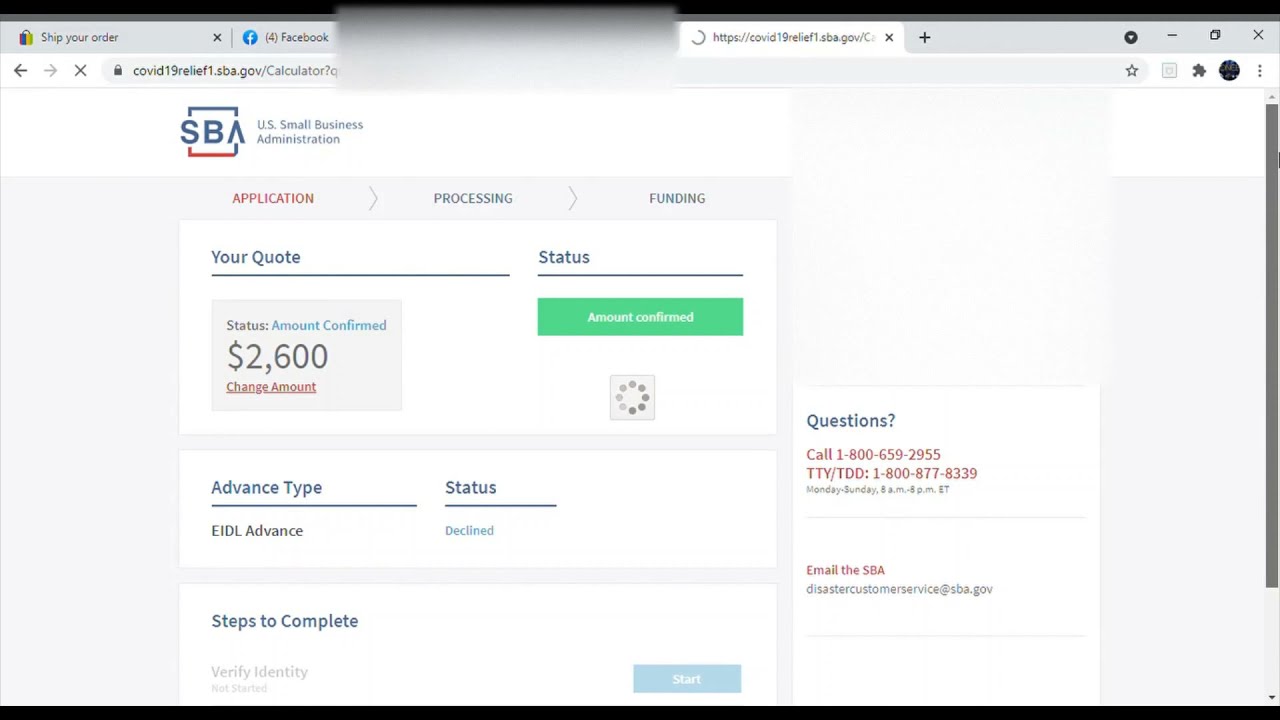Restore down the Chrome window

(1215, 36)
